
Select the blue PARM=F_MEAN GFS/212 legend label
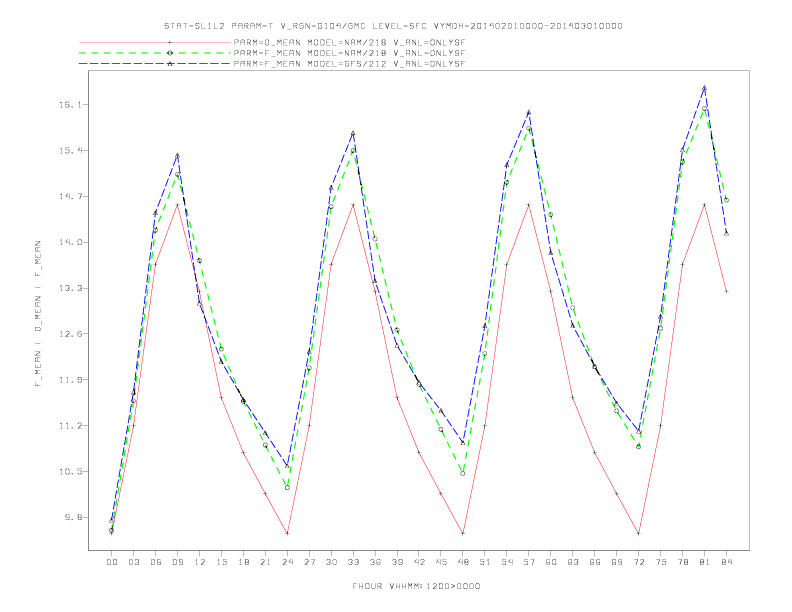tap(349, 64)
